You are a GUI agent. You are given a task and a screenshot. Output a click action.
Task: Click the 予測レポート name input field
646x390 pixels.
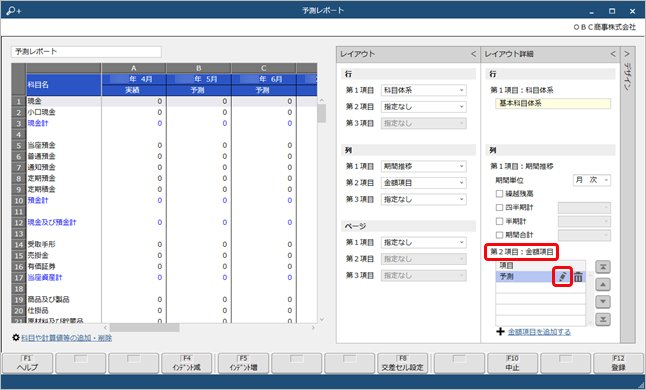(x=86, y=52)
